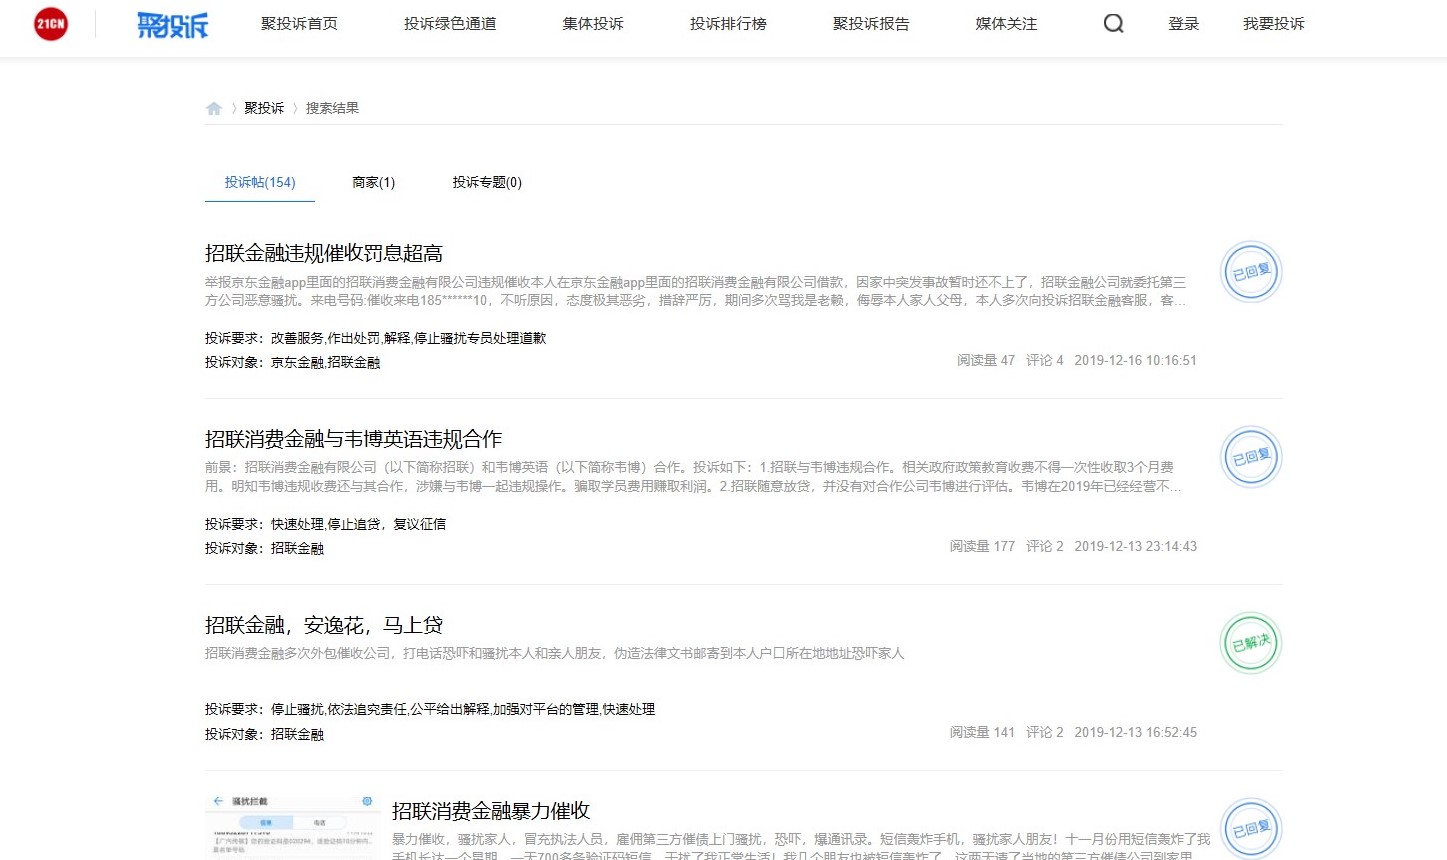The width and height of the screenshot is (1447, 860).
Task: Click 投诉要求: 改善服务,作出处罚 line
Action: tap(376, 338)
